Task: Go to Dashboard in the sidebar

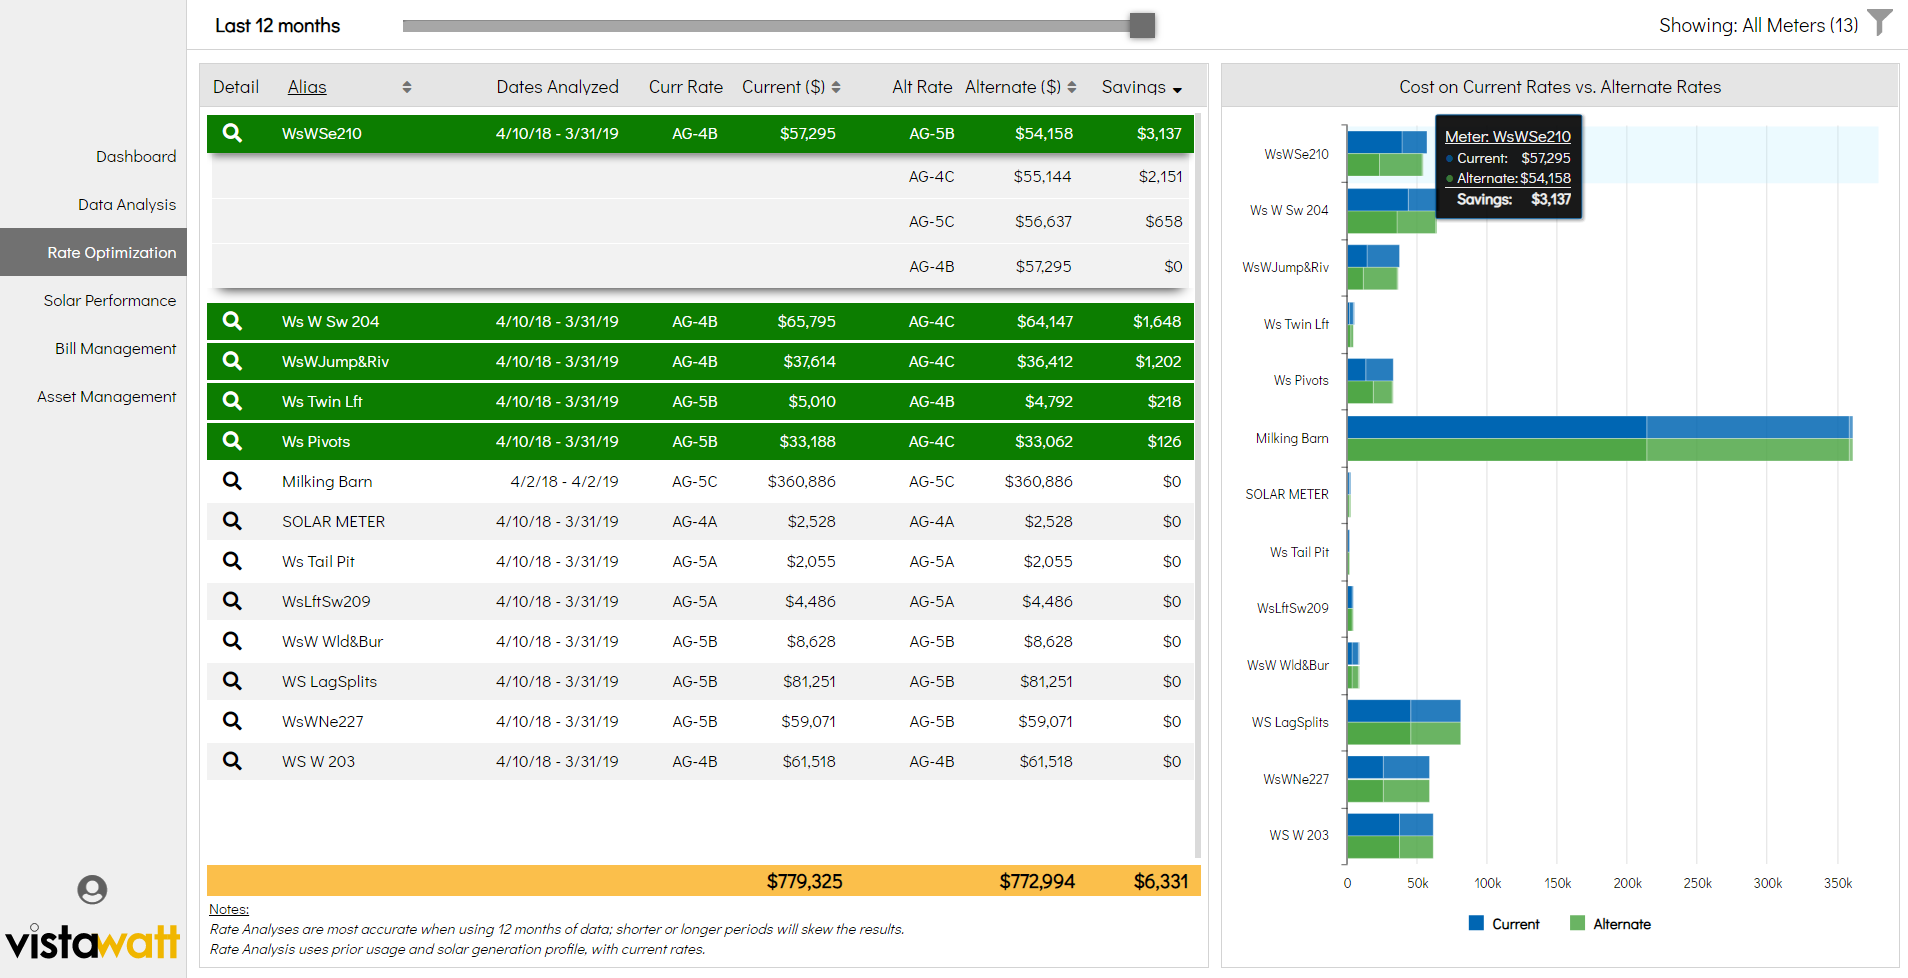Action: (x=136, y=156)
